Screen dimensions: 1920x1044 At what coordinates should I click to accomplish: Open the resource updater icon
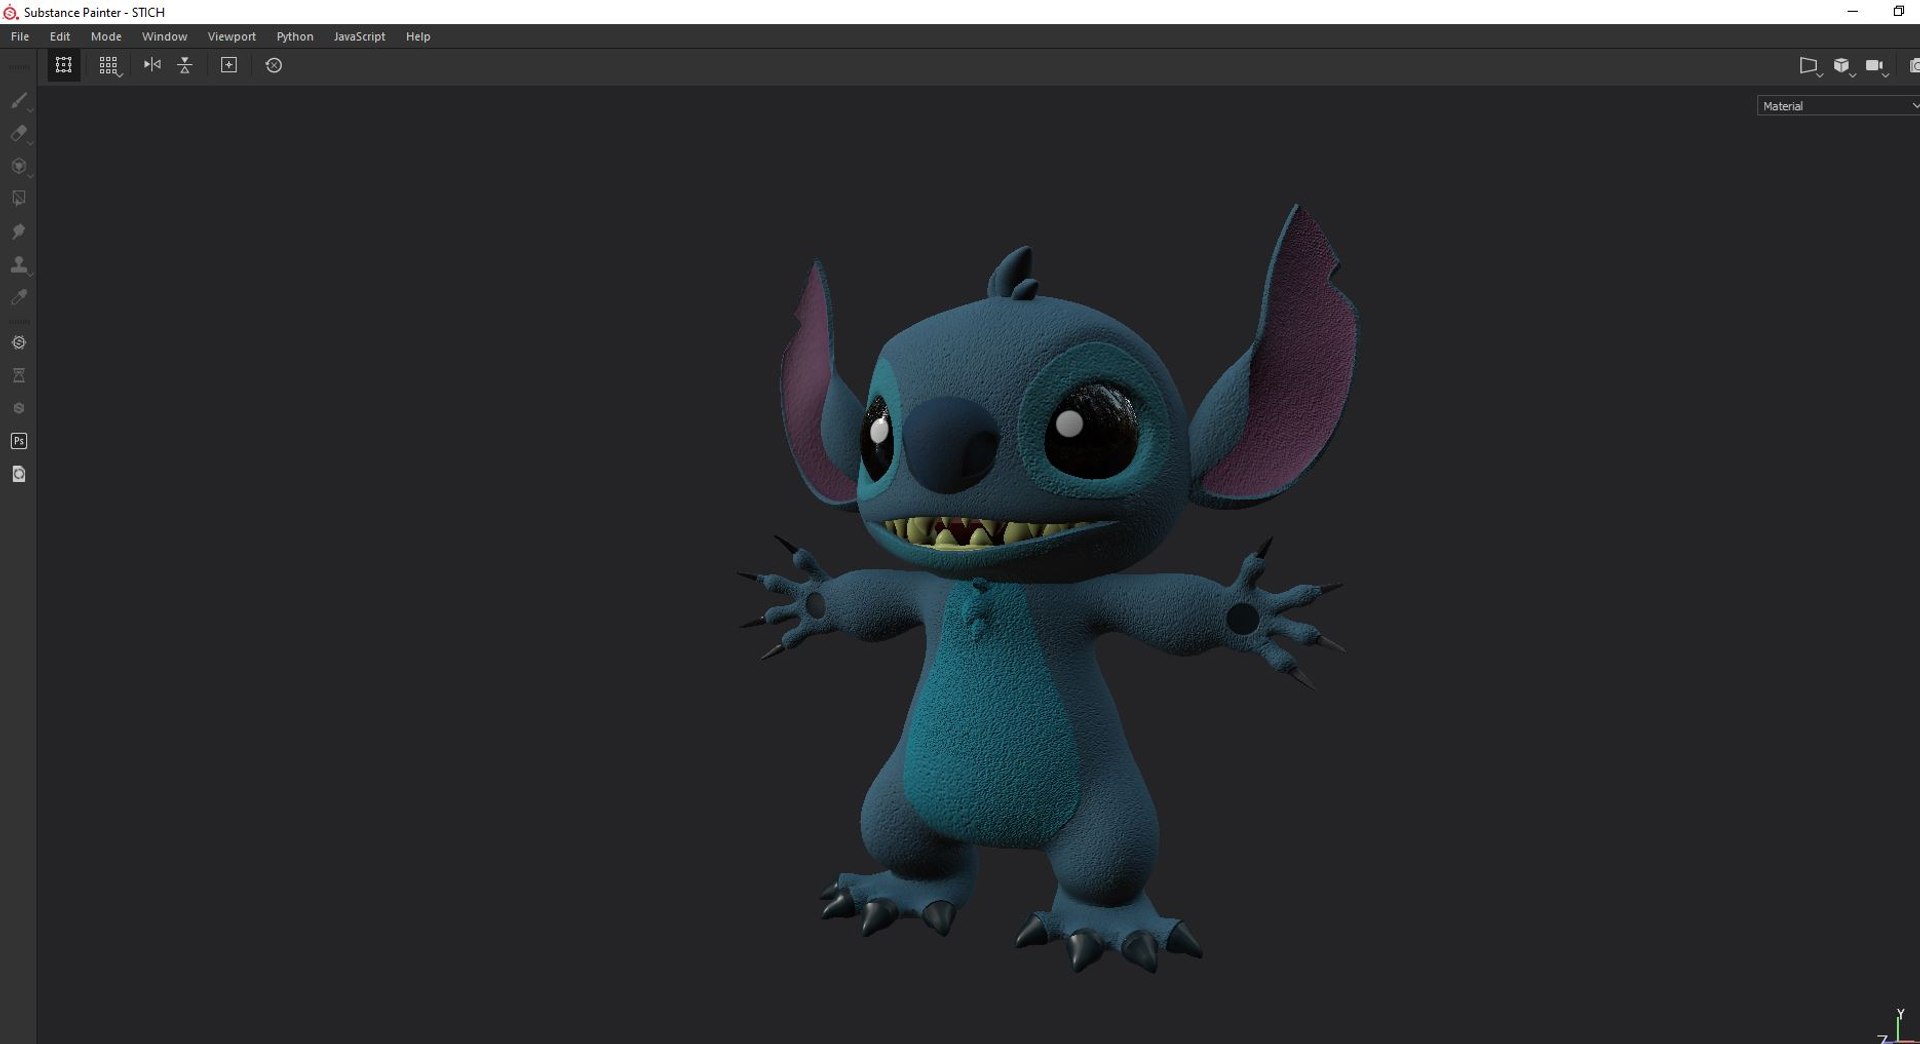pyautogui.click(x=18, y=474)
